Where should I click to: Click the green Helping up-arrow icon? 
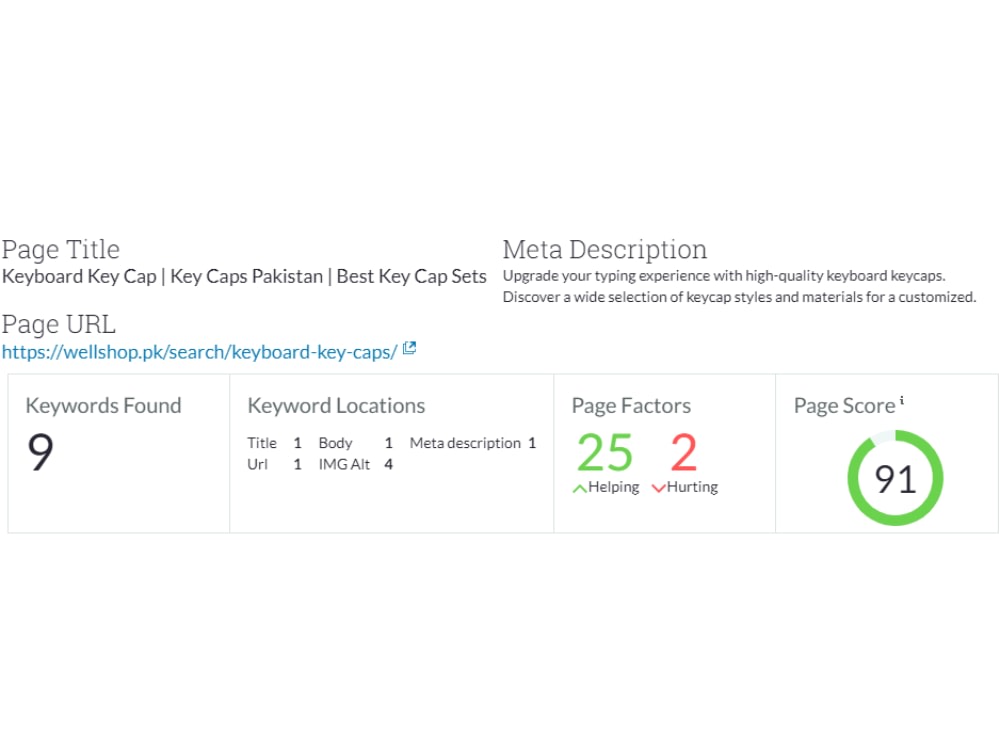tap(579, 489)
